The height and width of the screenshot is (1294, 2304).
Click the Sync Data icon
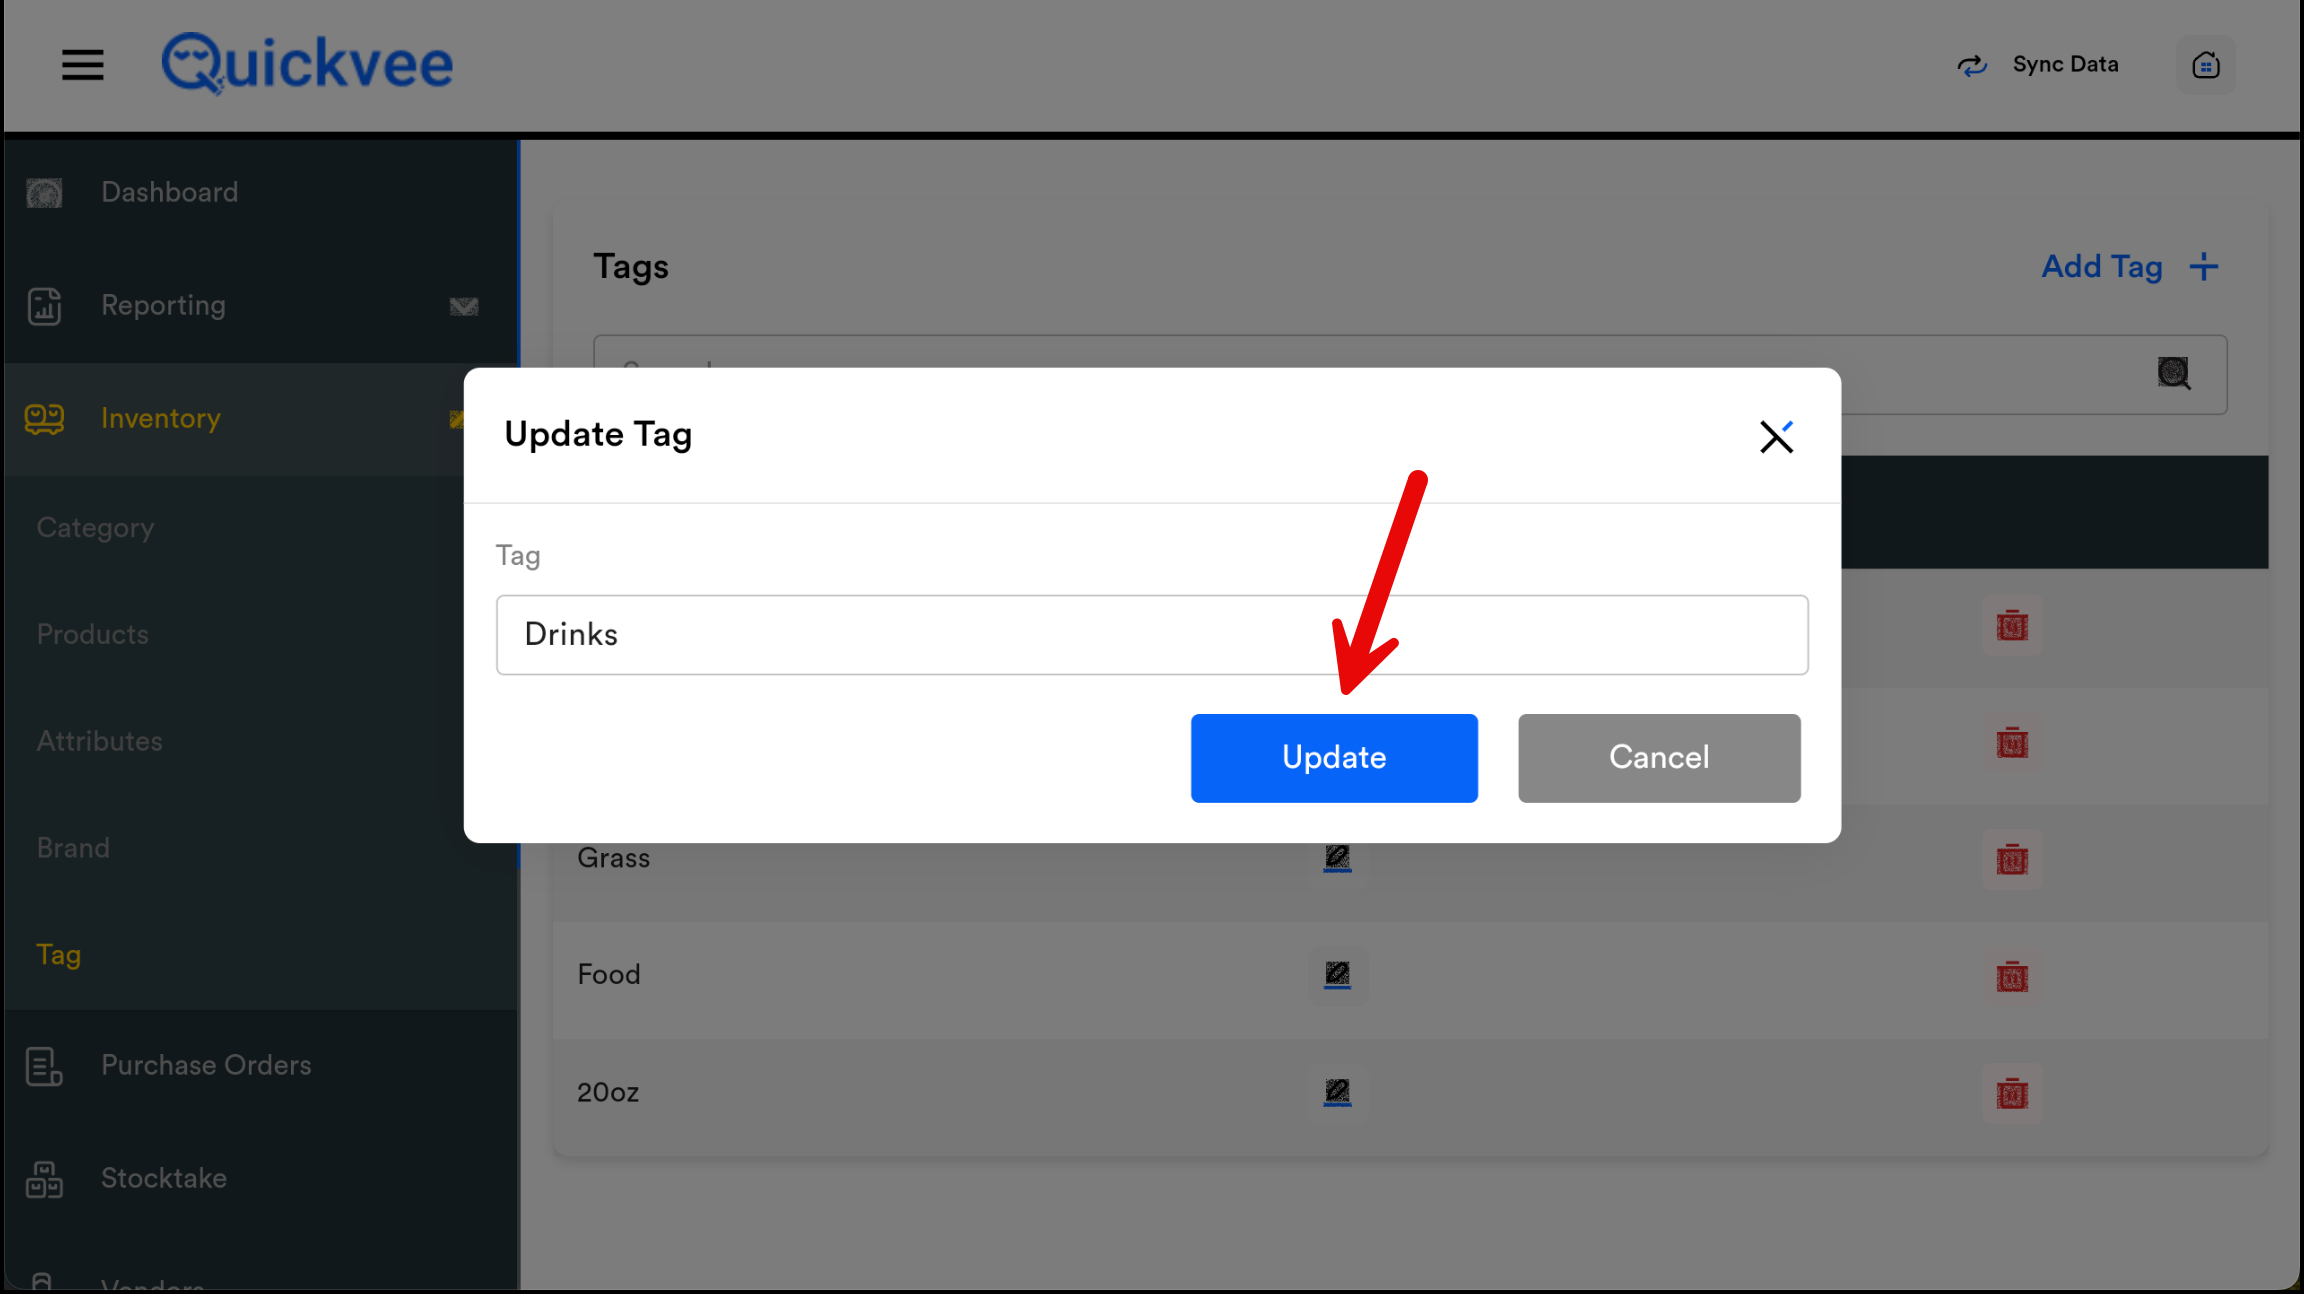1971,65
